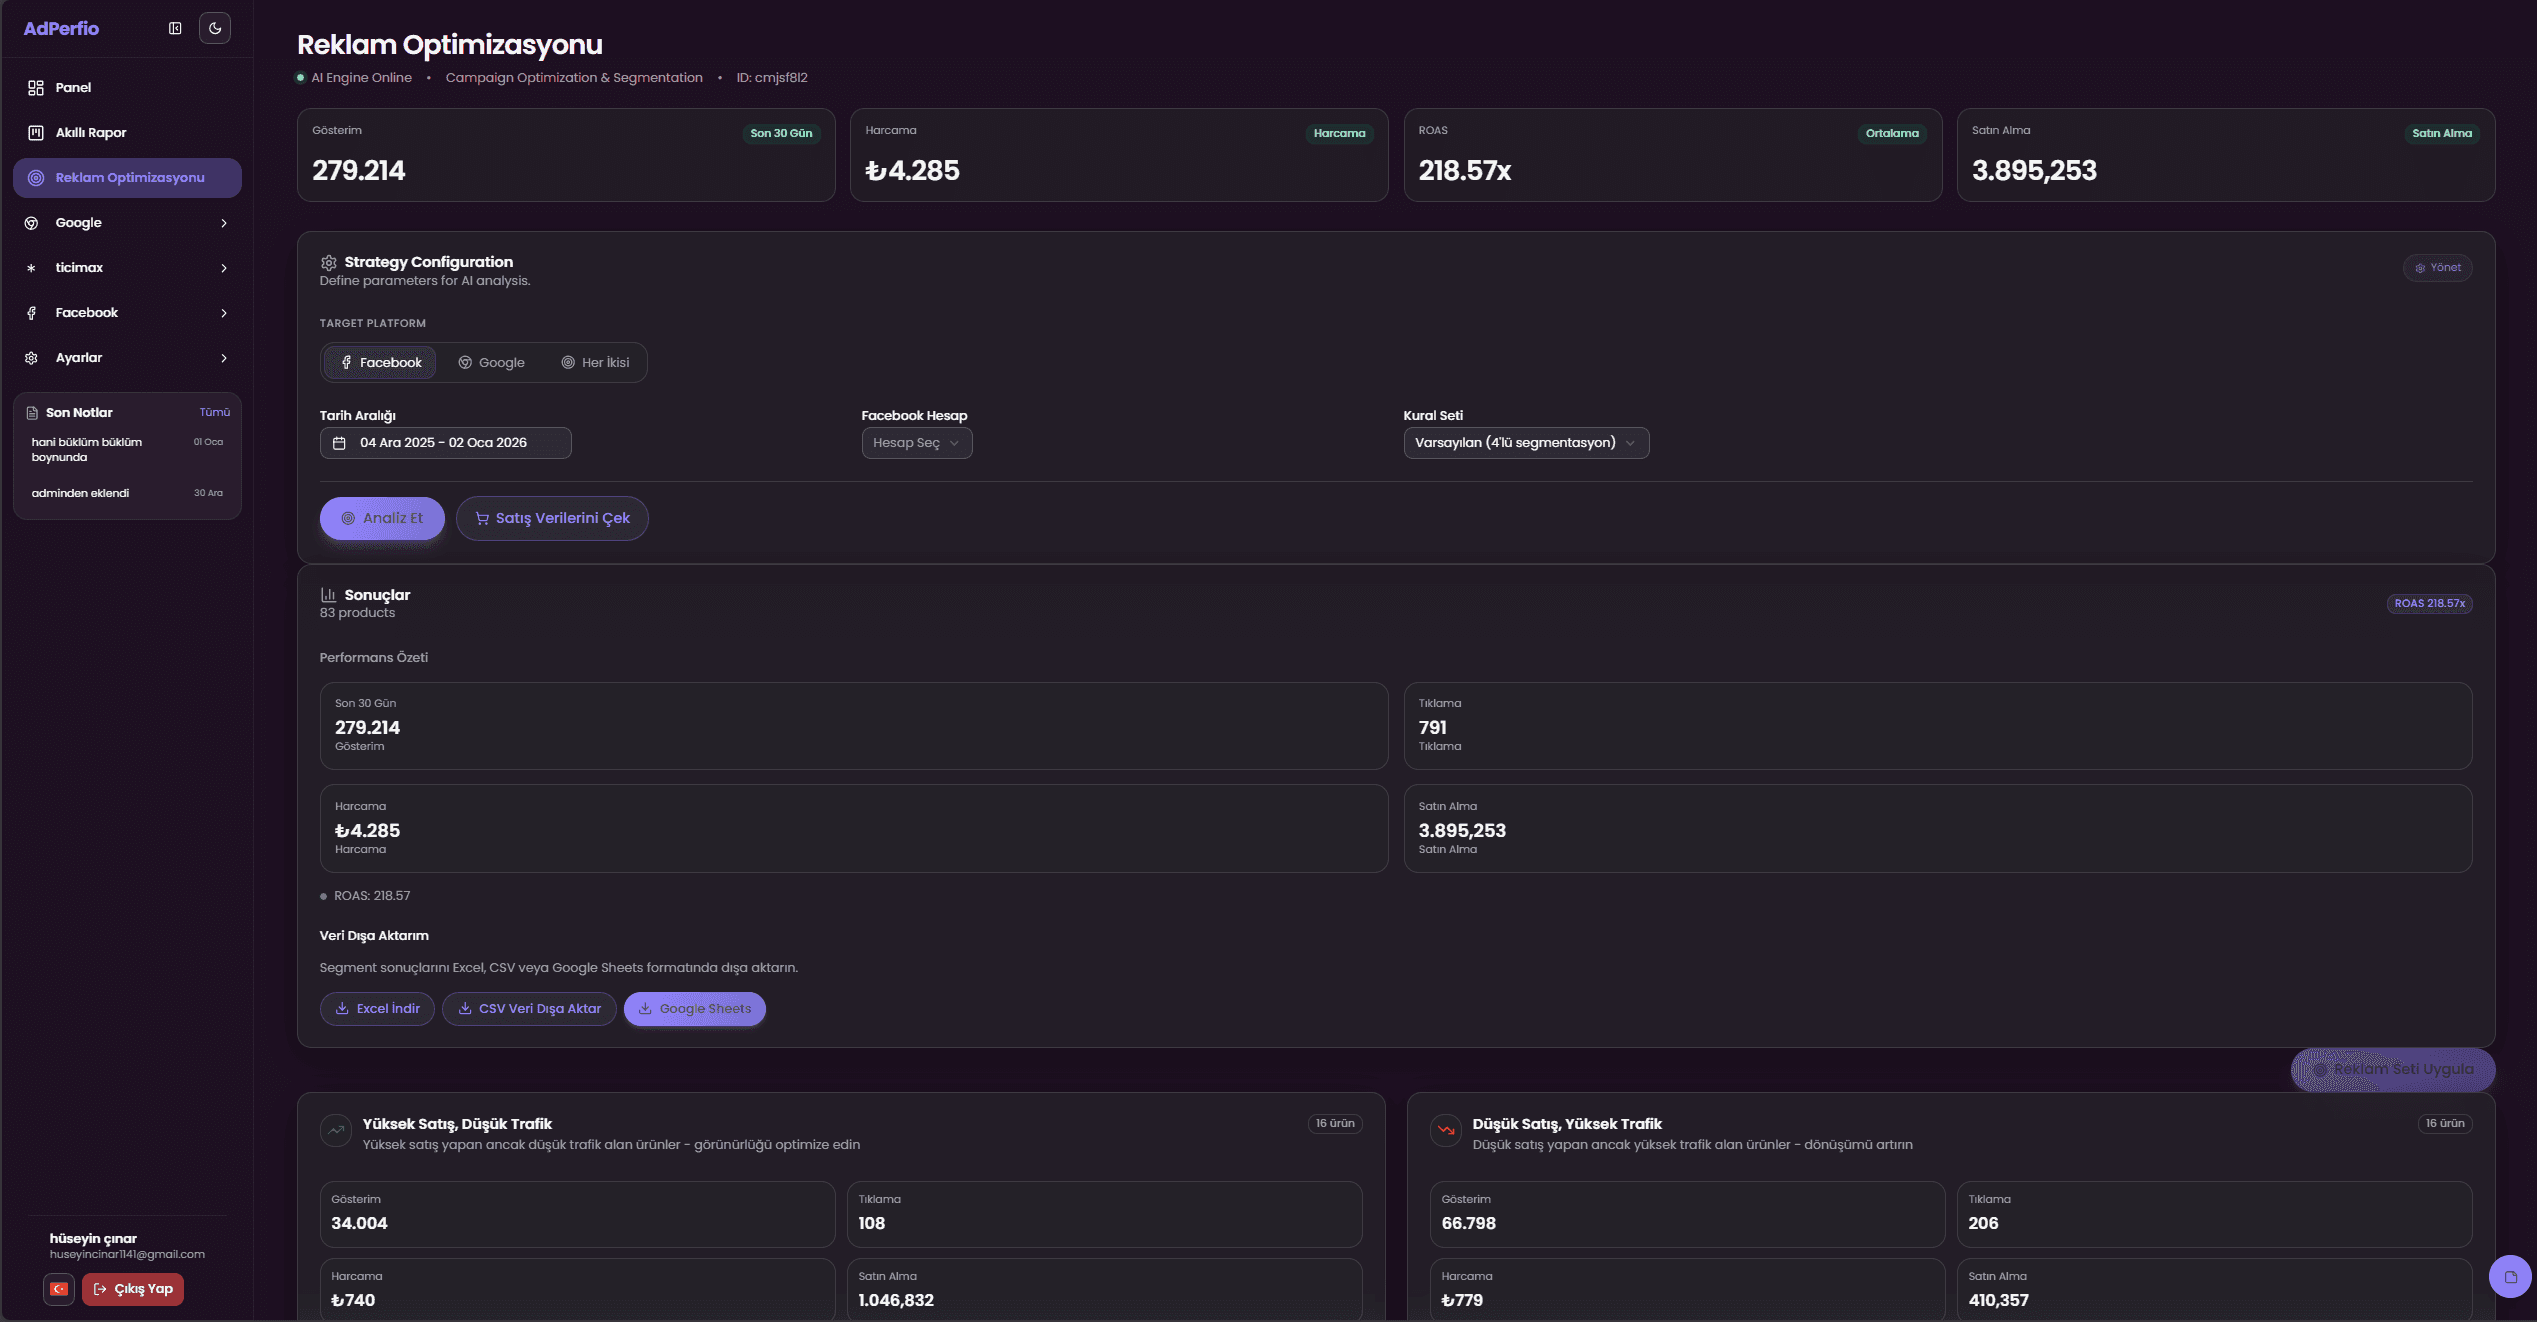
Task: Click the downward trend segment icon
Action: coord(1446,1131)
